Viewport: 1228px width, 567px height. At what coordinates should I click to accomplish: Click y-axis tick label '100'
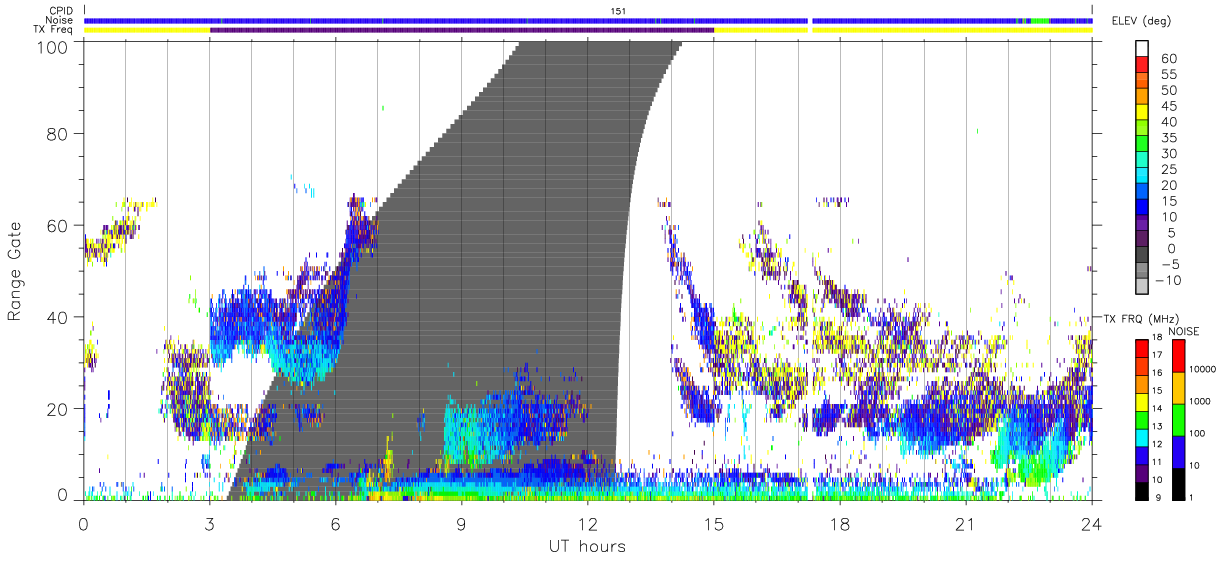coord(53,47)
